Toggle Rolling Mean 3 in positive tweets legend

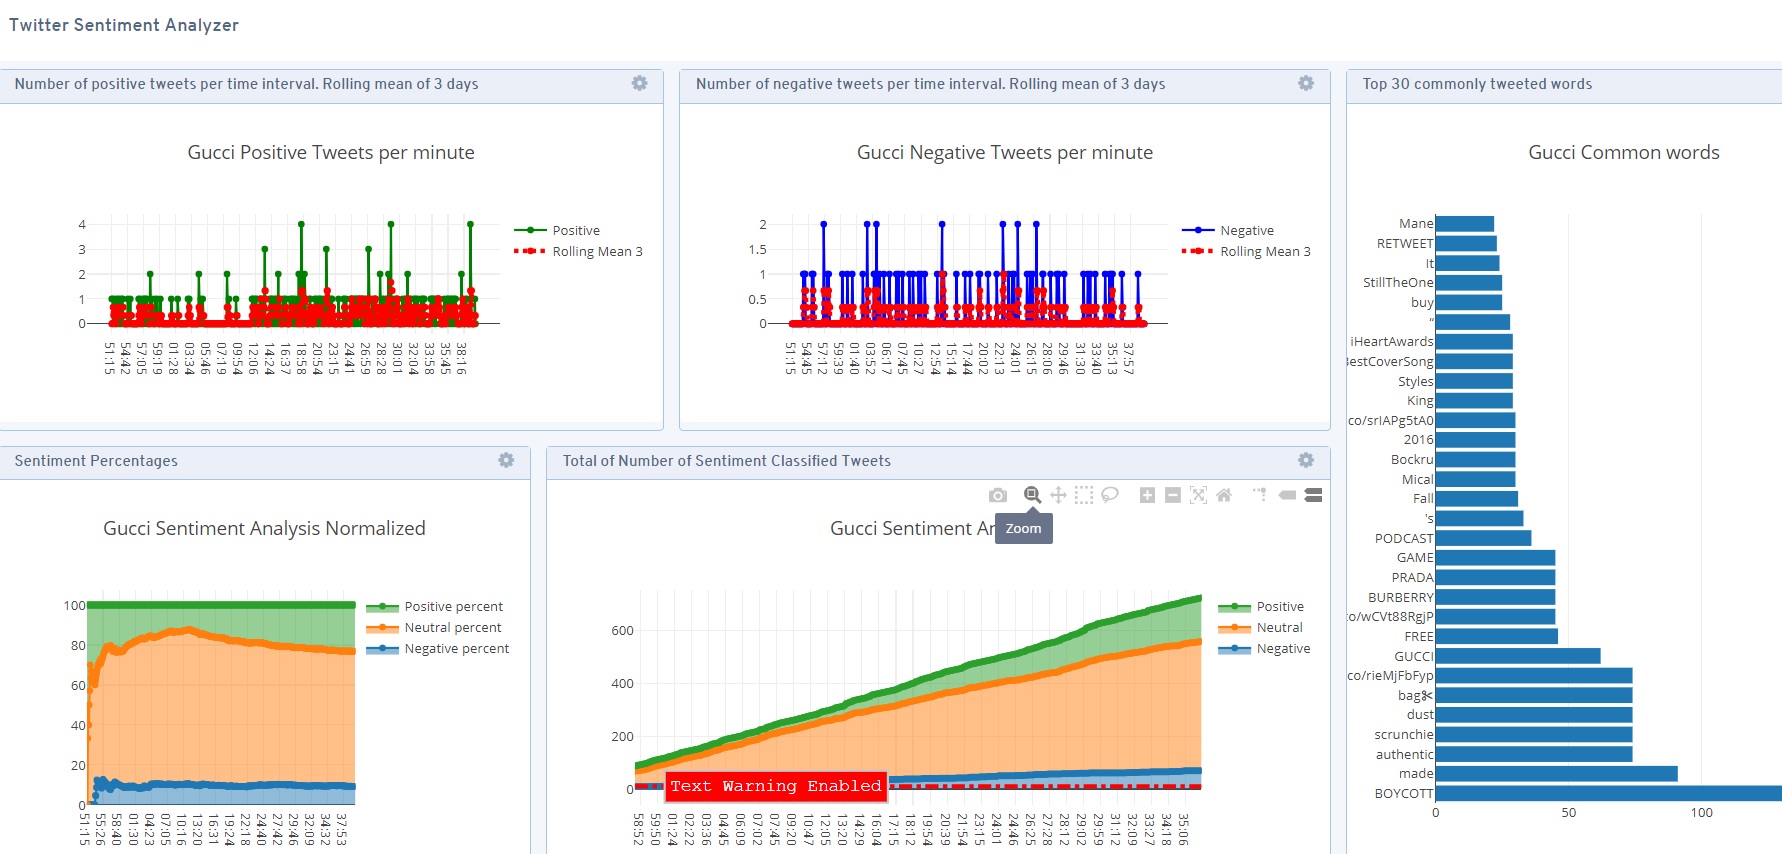tap(578, 251)
